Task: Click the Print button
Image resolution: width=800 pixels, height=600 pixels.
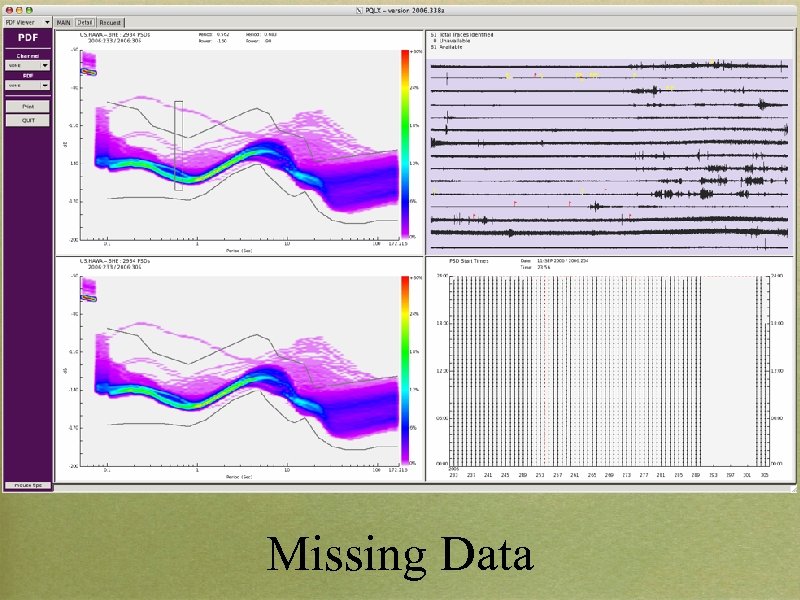Action: pos(27,106)
